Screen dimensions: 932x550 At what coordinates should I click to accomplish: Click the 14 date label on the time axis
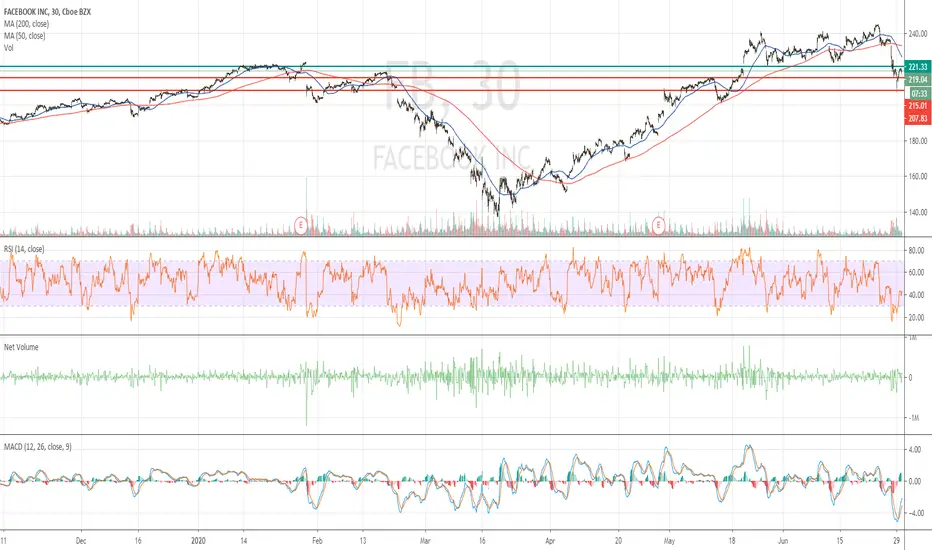[243, 541]
